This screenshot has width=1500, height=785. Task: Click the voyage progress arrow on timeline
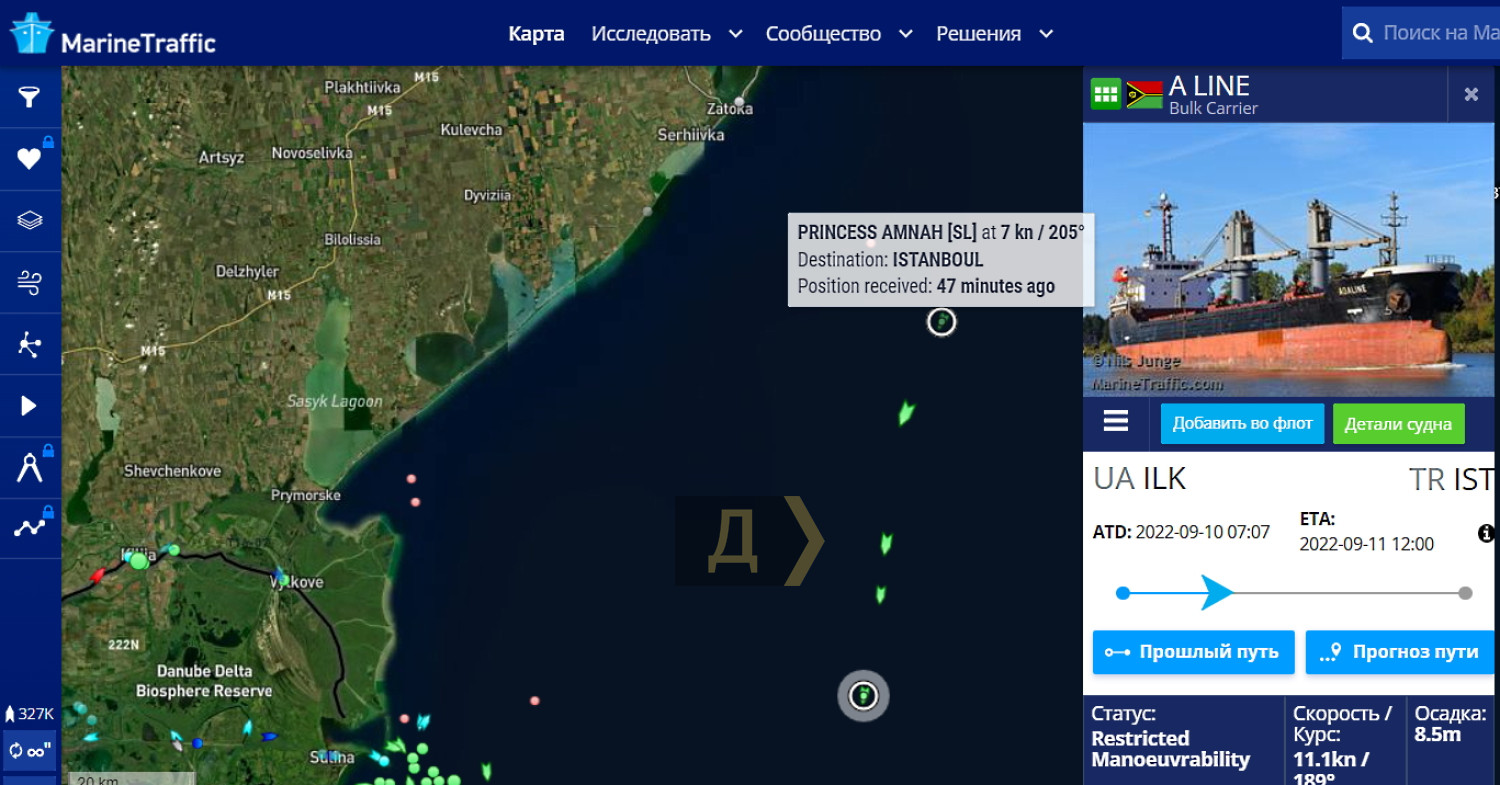(1217, 593)
